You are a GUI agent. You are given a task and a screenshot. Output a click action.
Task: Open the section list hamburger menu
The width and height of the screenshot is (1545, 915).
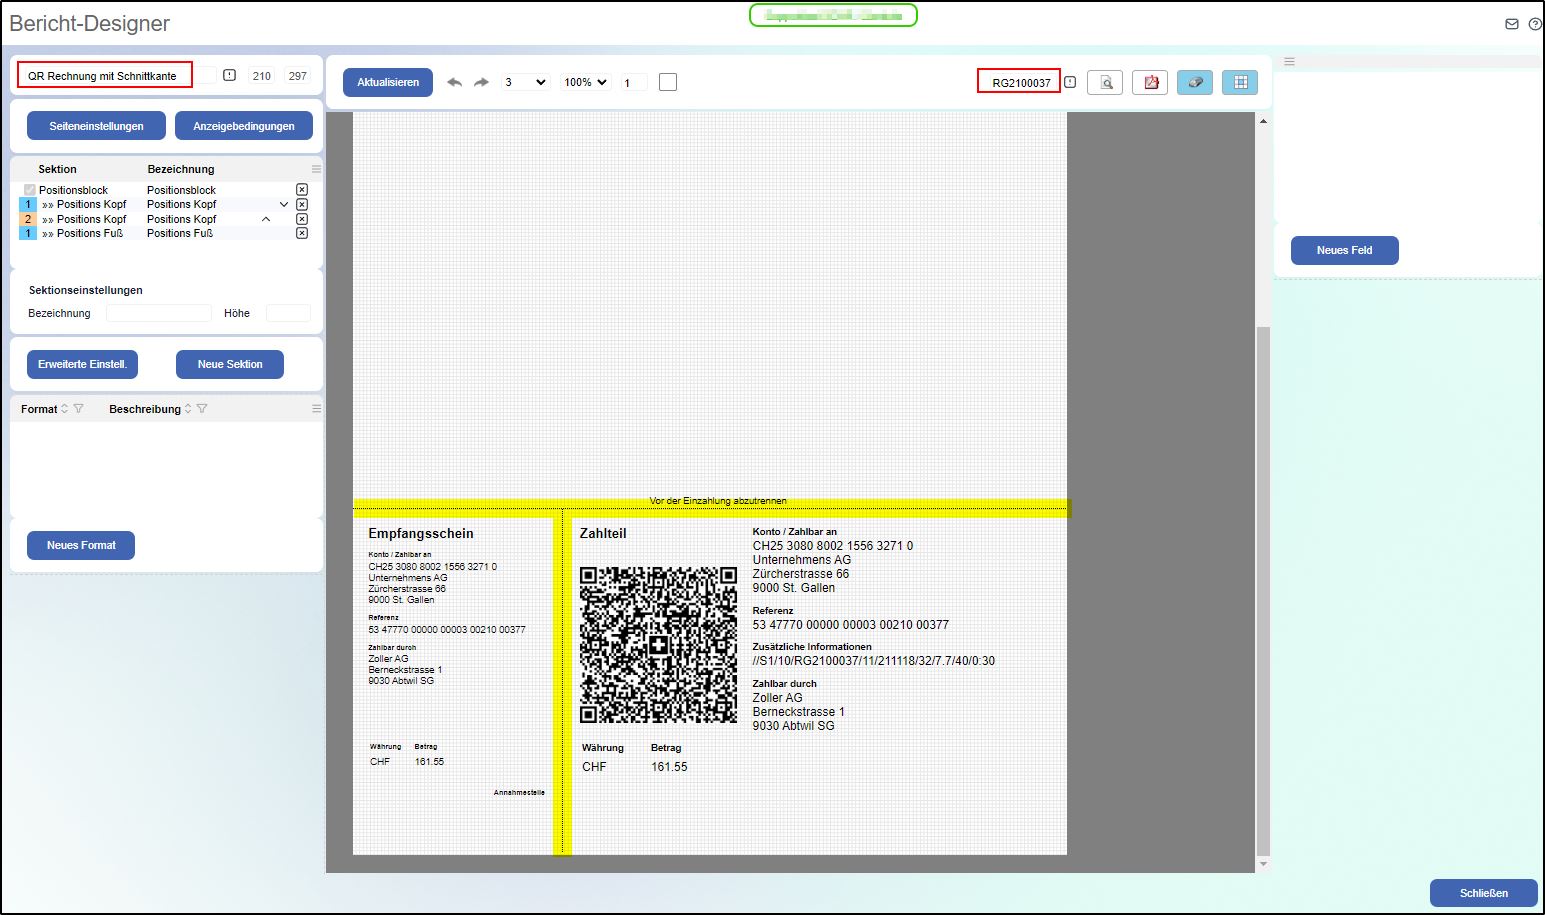click(316, 168)
